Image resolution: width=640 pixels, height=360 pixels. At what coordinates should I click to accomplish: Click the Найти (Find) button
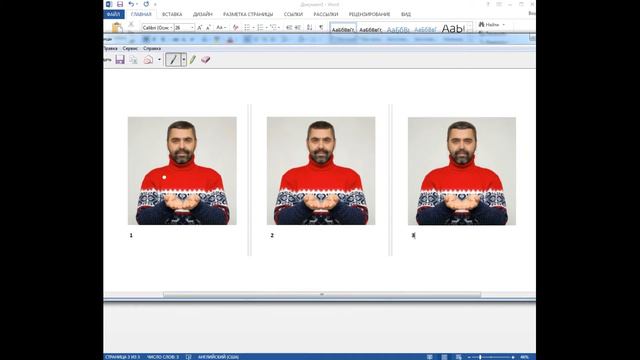point(489,24)
